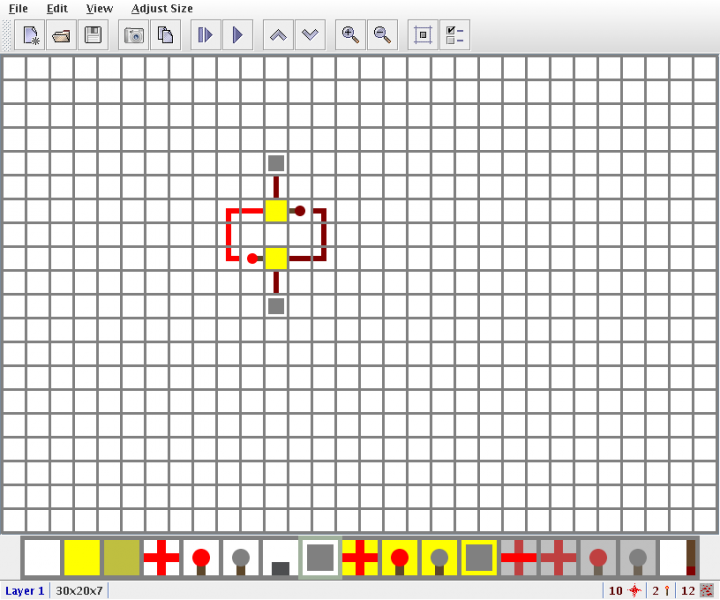The image size is (720, 600).
Task: Select the white-bordered gray square tile
Action: click(x=320, y=557)
